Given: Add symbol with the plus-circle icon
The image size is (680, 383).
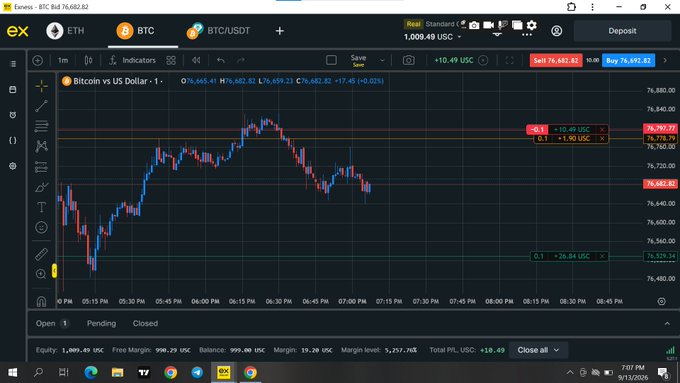Looking at the screenshot, I should pyautogui.click(x=38, y=60).
